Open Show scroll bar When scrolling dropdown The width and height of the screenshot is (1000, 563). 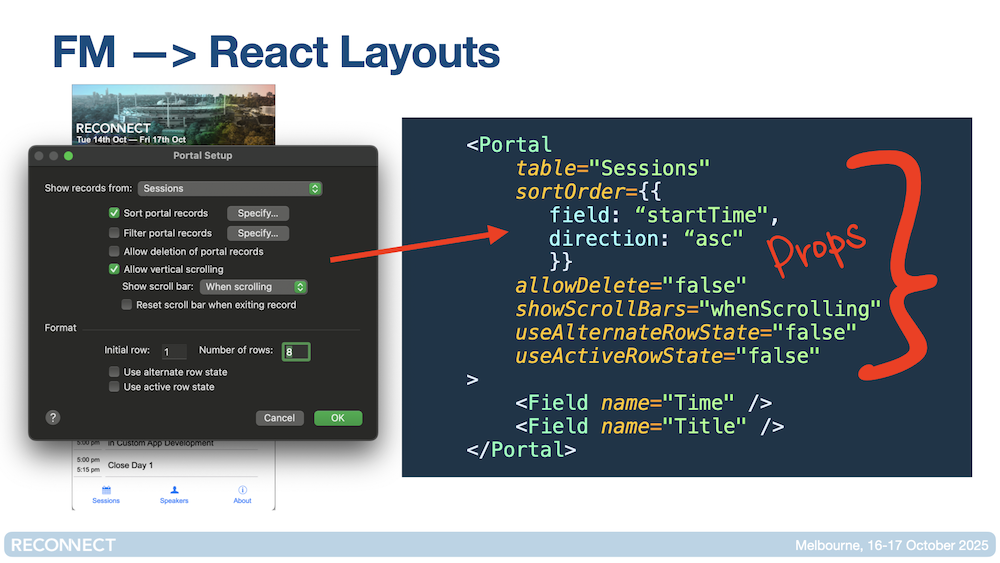(x=253, y=287)
